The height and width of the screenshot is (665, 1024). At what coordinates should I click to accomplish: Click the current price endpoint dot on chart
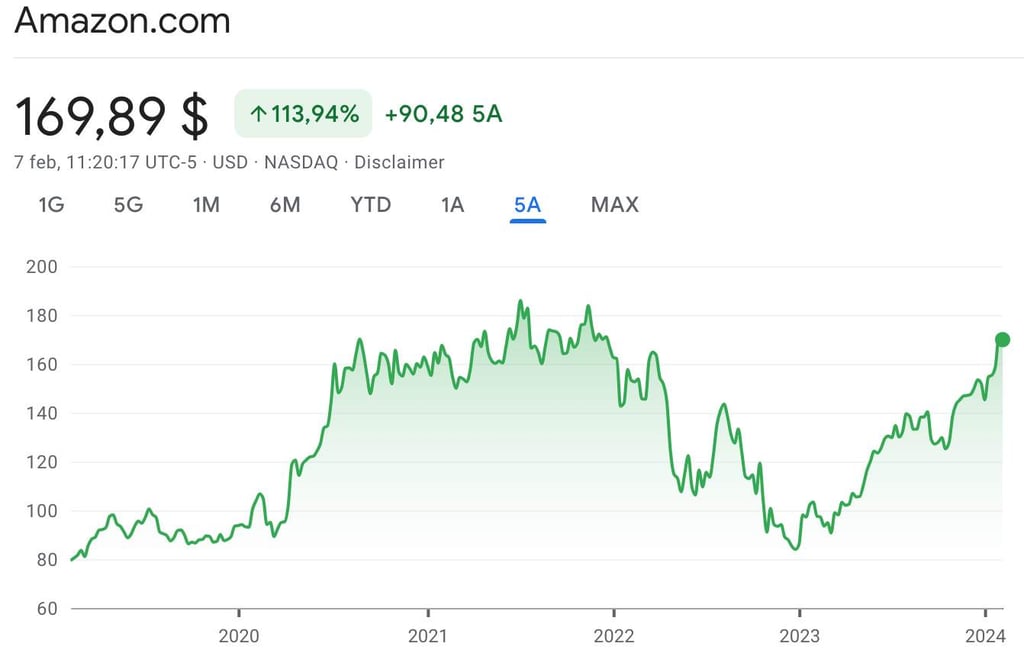tap(1003, 340)
